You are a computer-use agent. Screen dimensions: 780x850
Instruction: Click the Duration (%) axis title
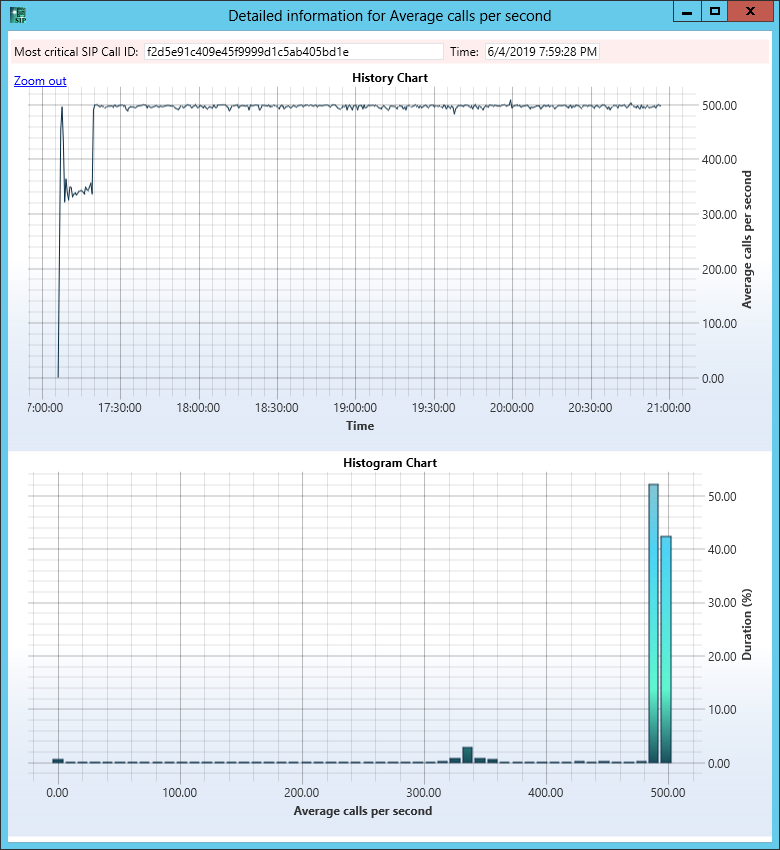[x=747, y=624]
